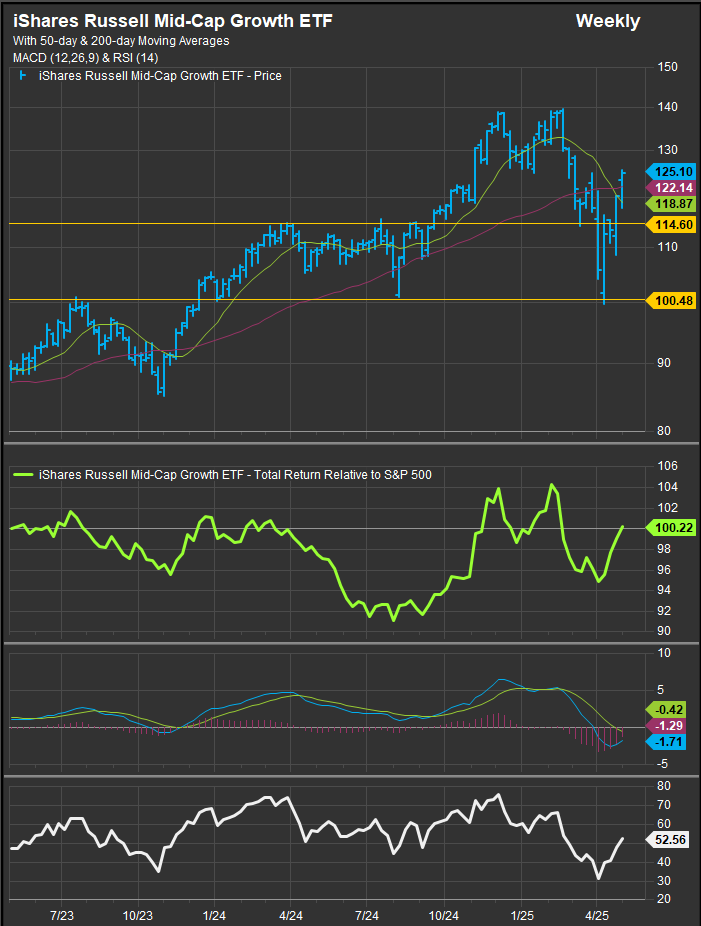Click the 102 relative return axis label

coord(668,507)
